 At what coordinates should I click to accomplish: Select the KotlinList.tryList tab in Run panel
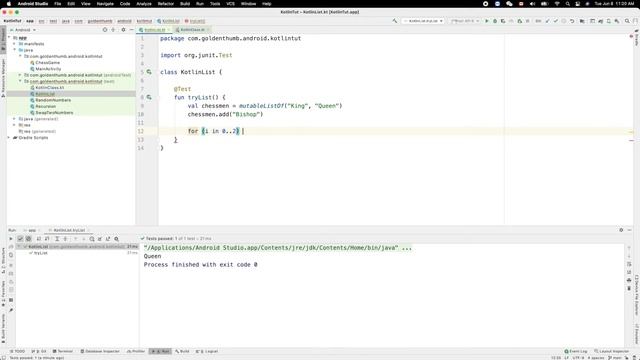pos(69,230)
